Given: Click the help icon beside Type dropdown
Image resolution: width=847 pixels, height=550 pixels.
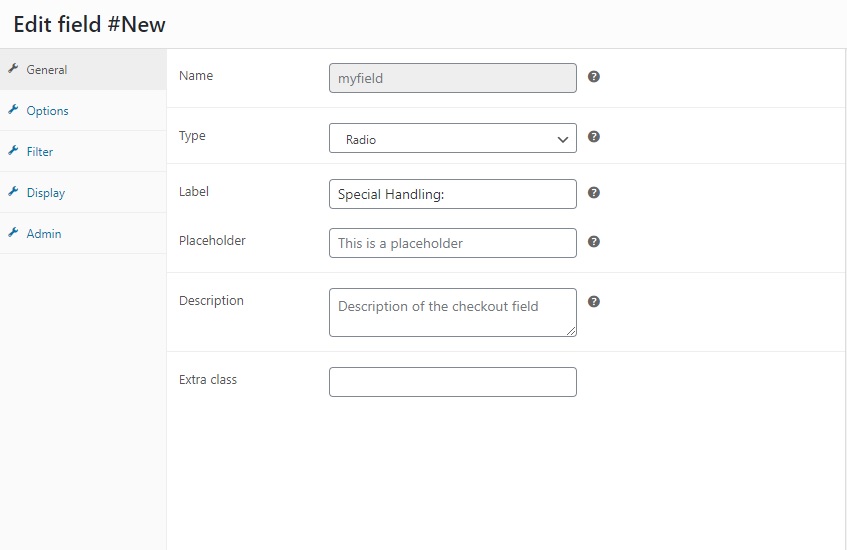Looking at the screenshot, I should pyautogui.click(x=594, y=137).
